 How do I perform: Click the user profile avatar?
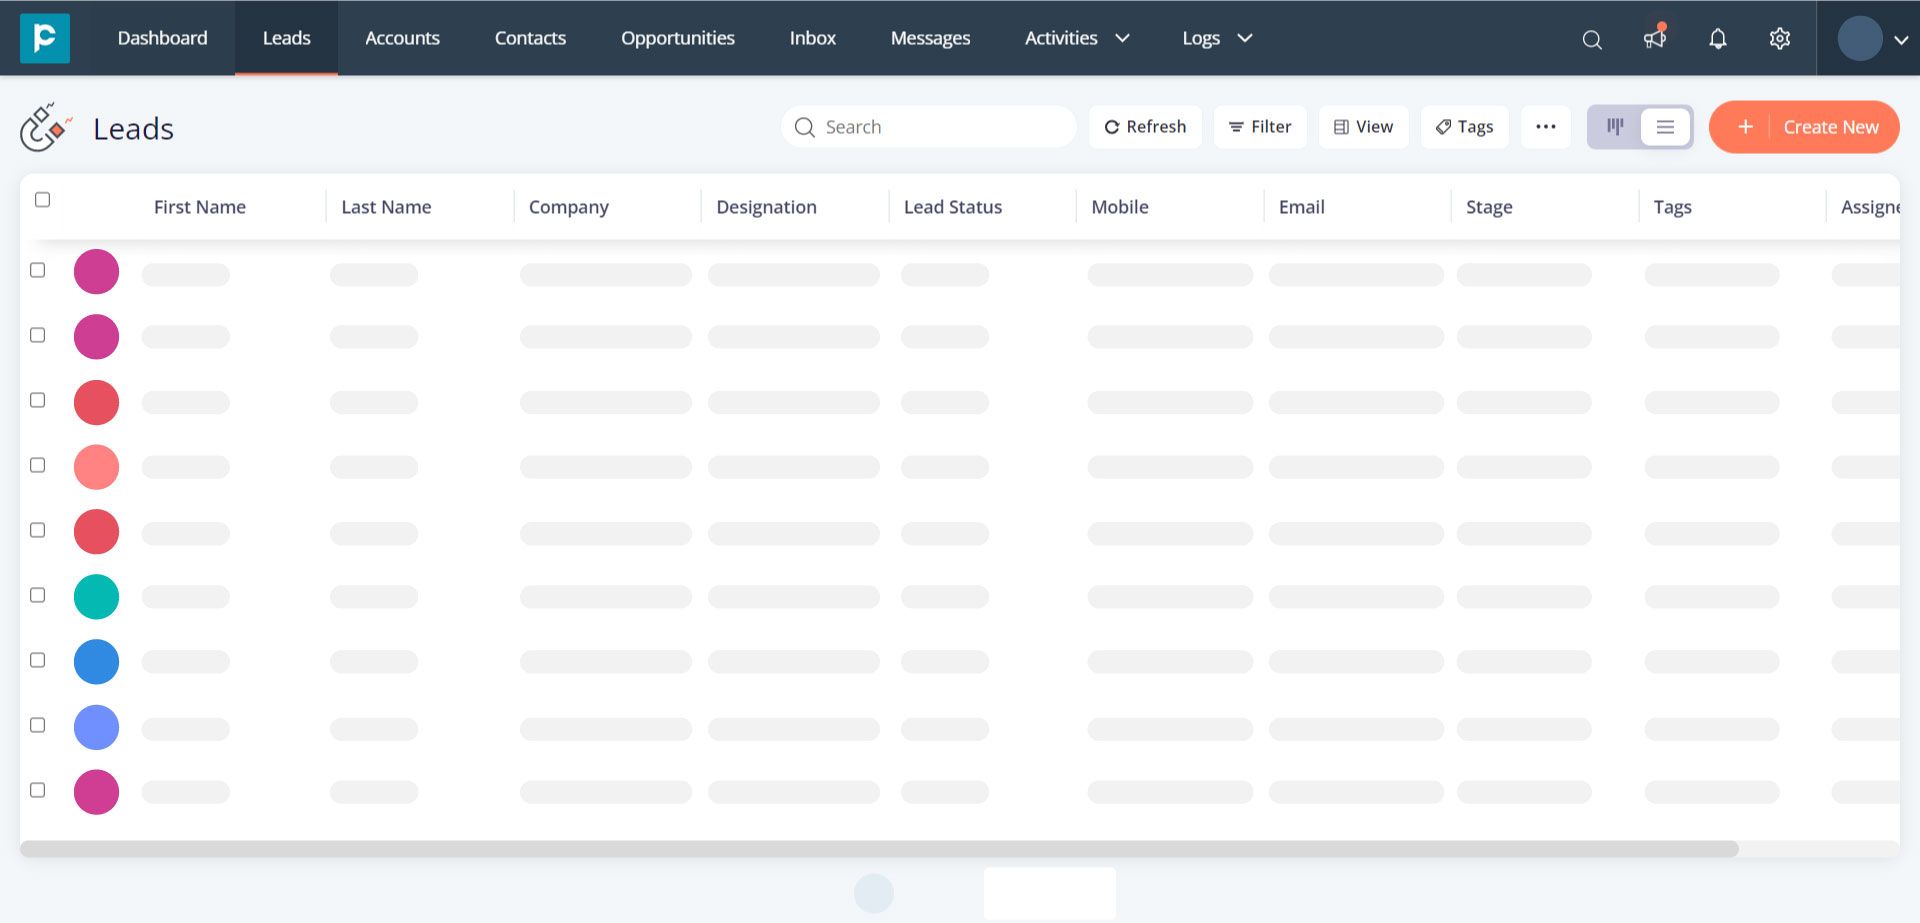click(1860, 39)
